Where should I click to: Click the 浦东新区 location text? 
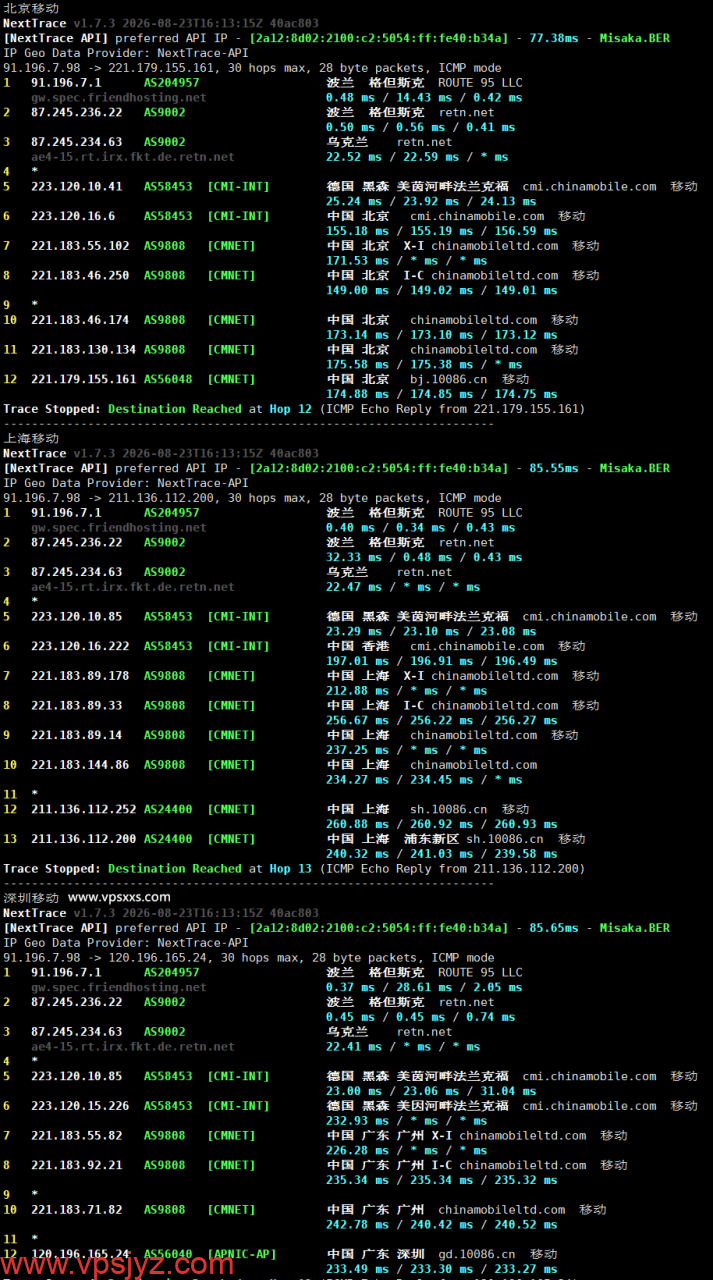tap(432, 839)
